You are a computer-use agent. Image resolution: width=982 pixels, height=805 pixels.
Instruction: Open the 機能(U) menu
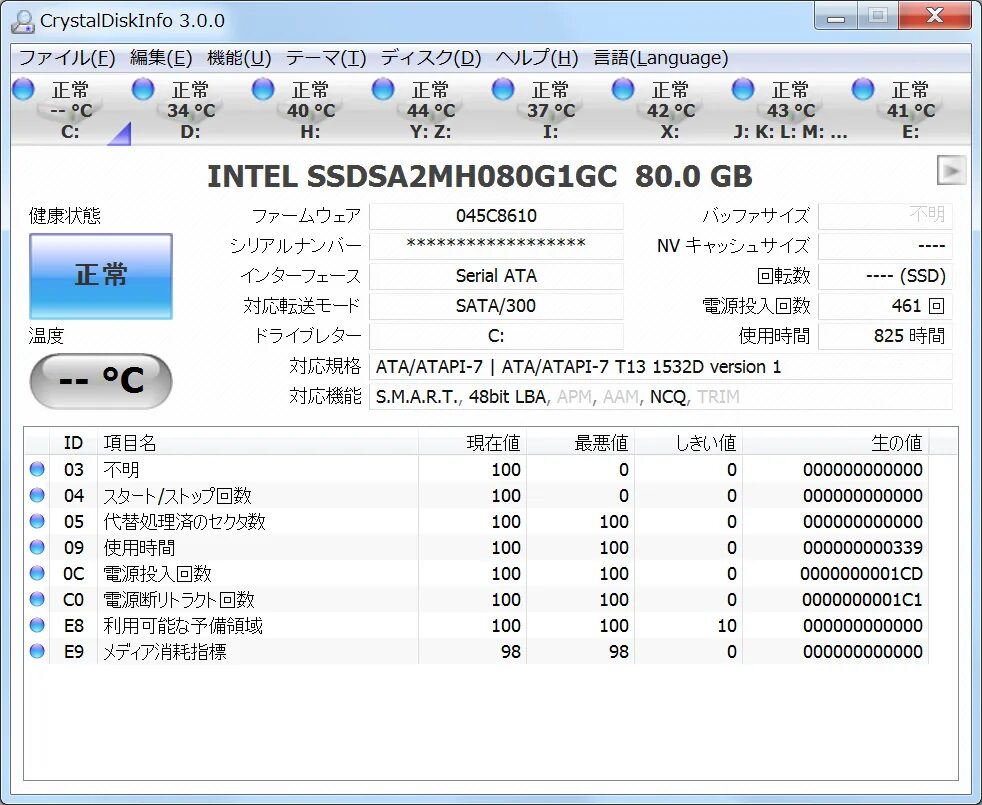tap(239, 58)
